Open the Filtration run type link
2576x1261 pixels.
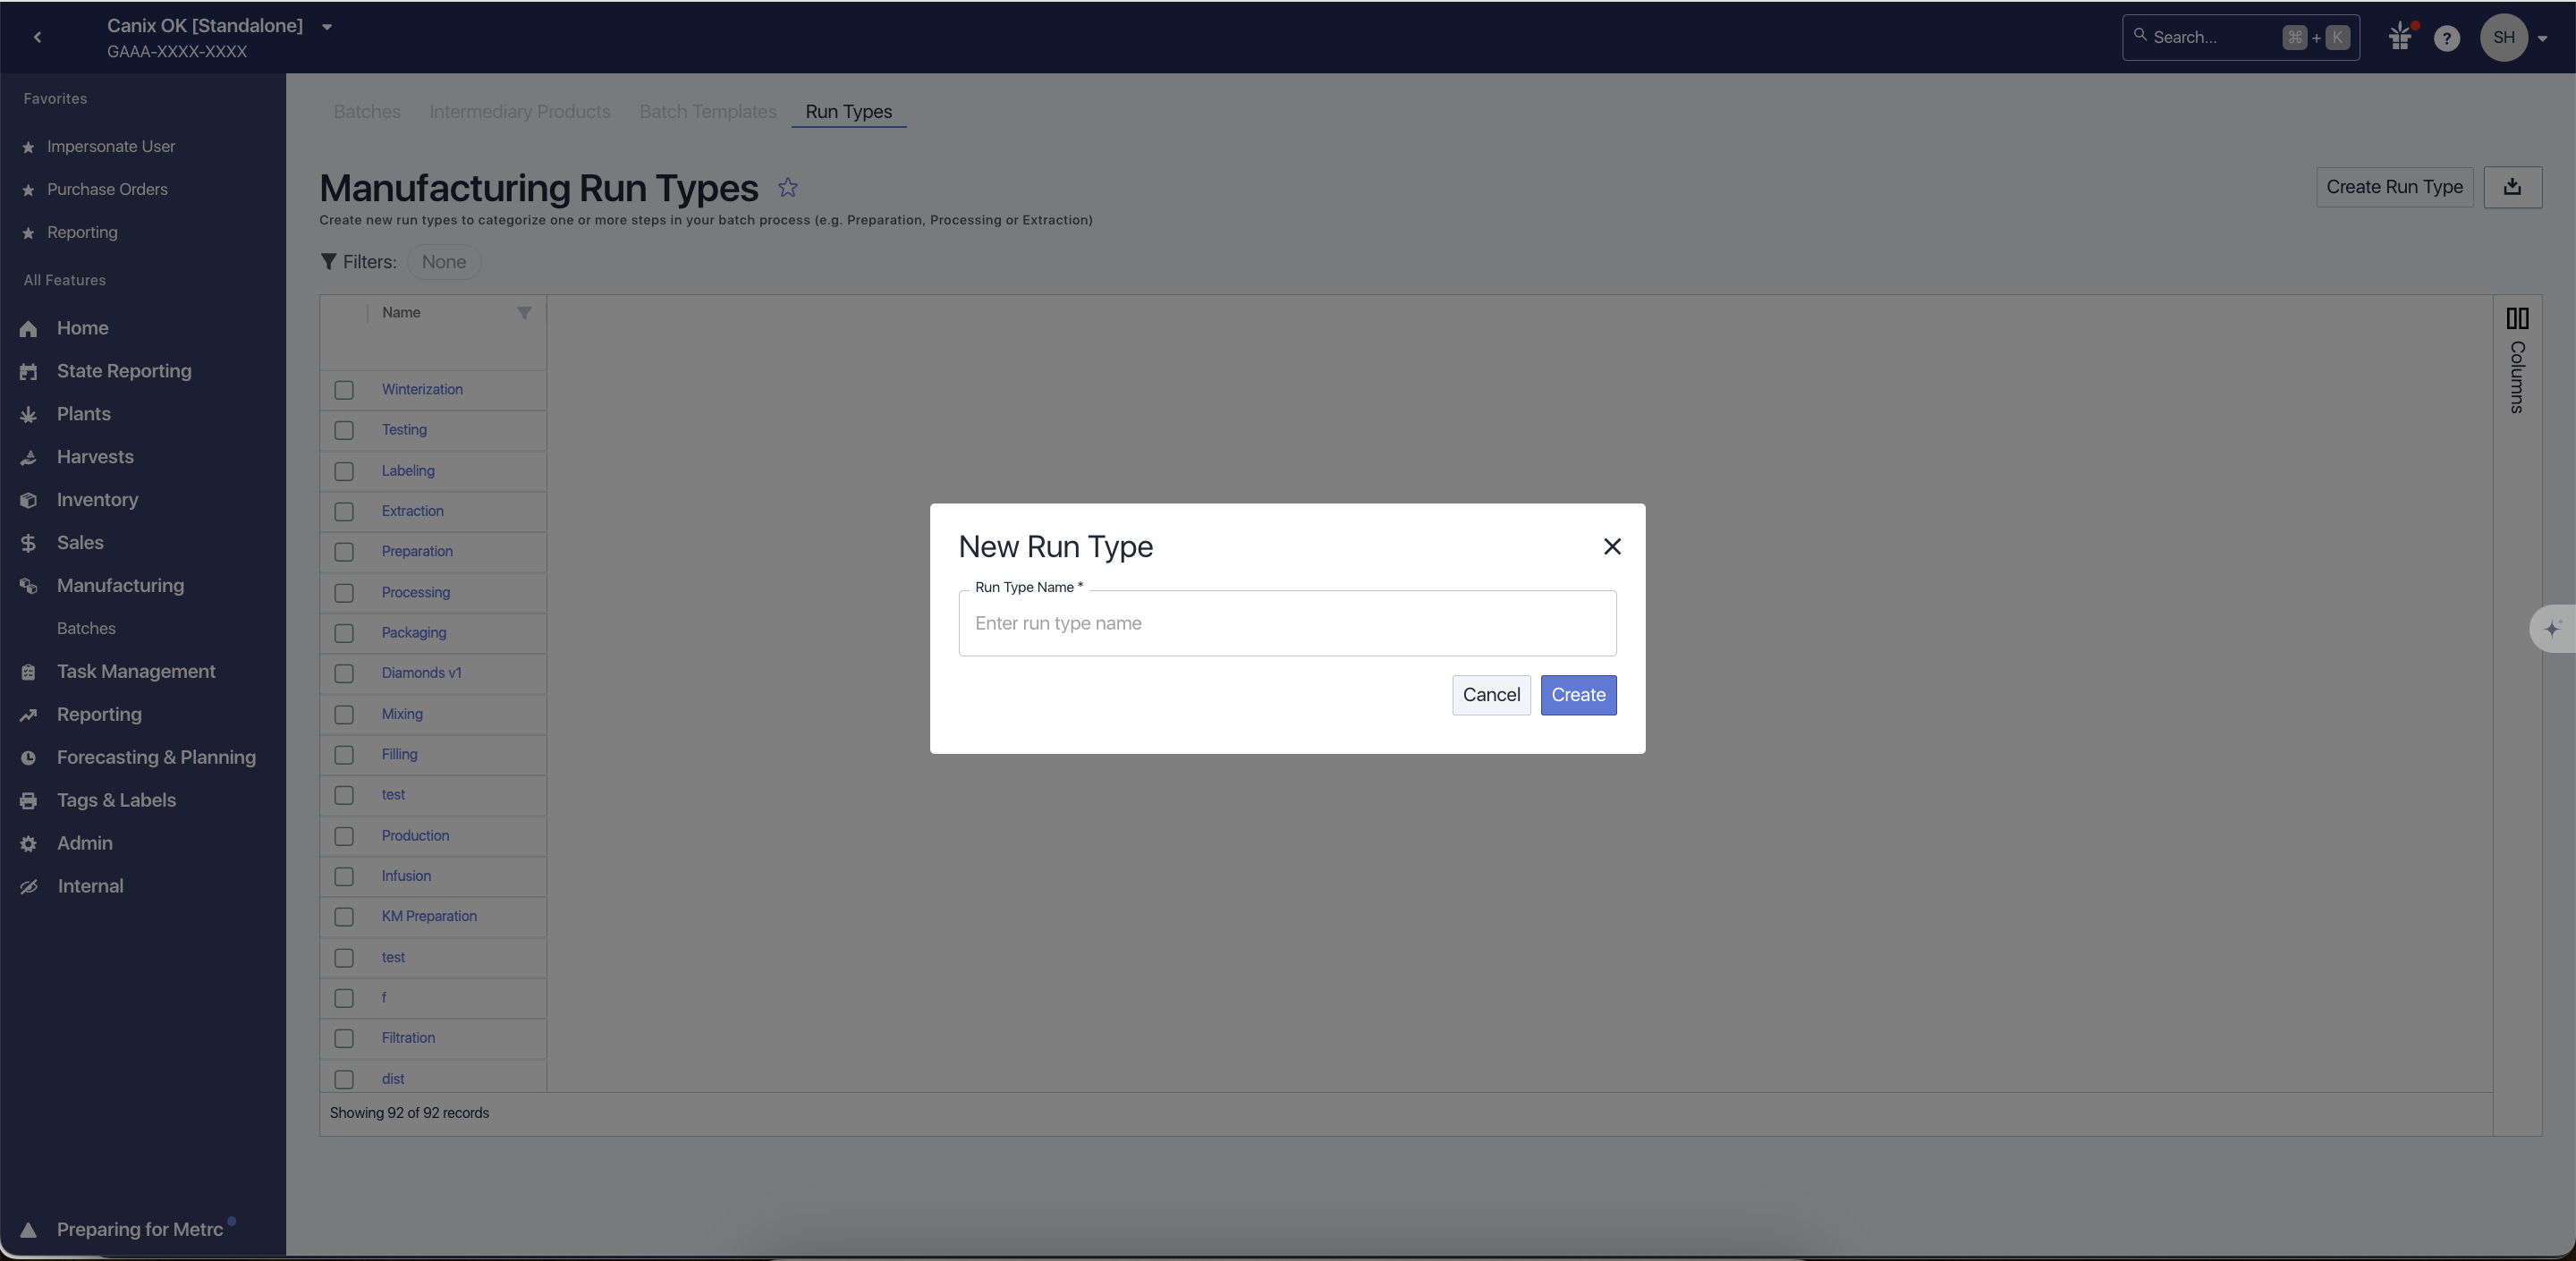(x=408, y=1038)
